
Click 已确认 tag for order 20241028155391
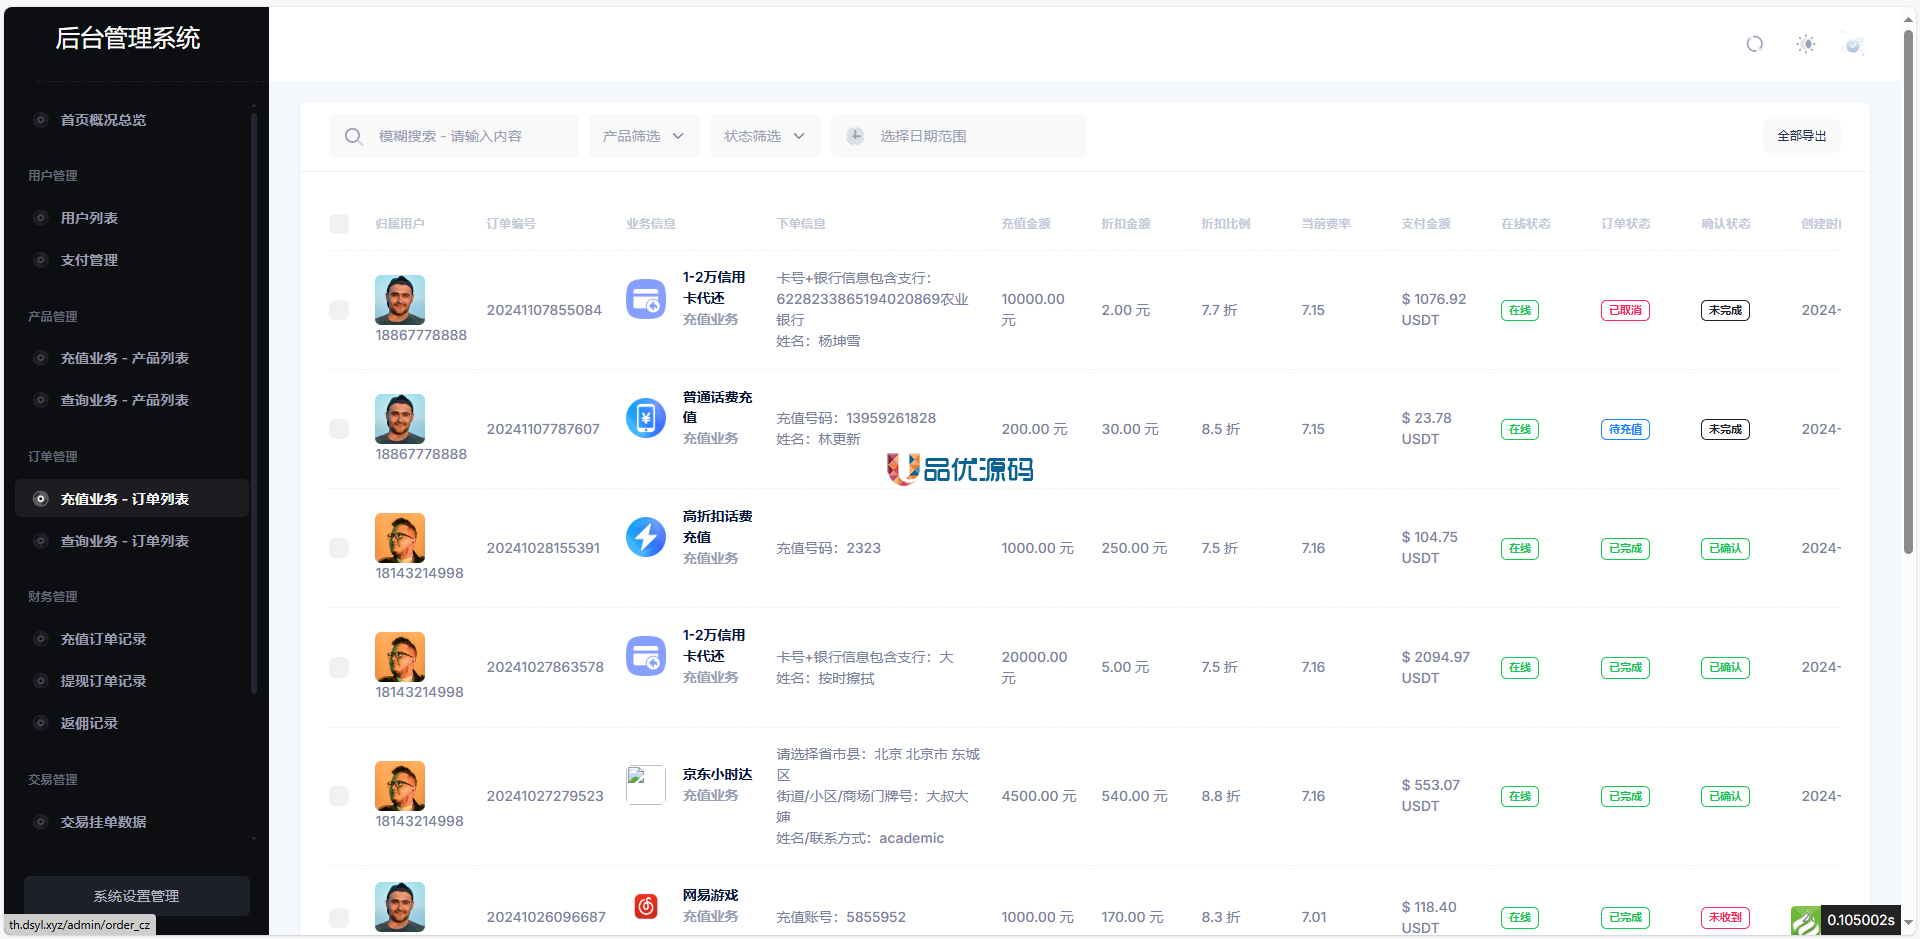point(1725,548)
